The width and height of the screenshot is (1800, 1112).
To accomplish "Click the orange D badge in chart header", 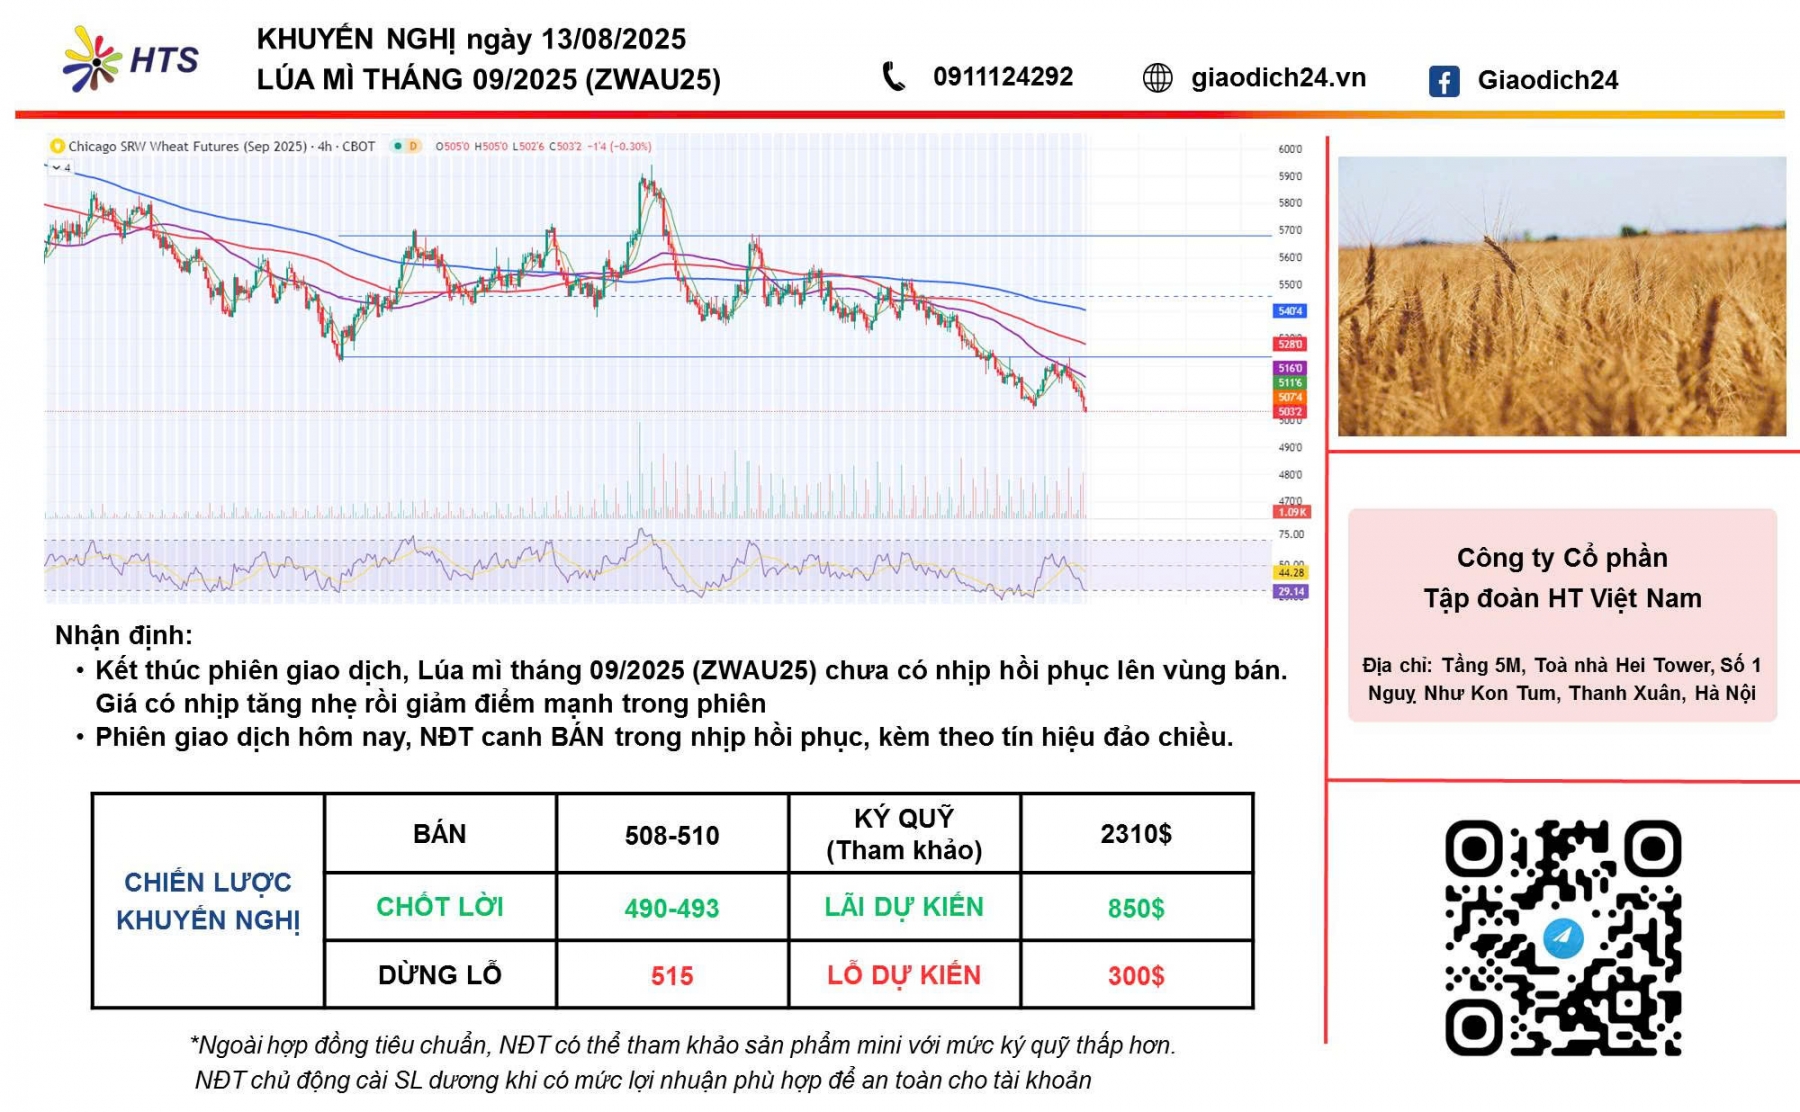I will [x=413, y=146].
